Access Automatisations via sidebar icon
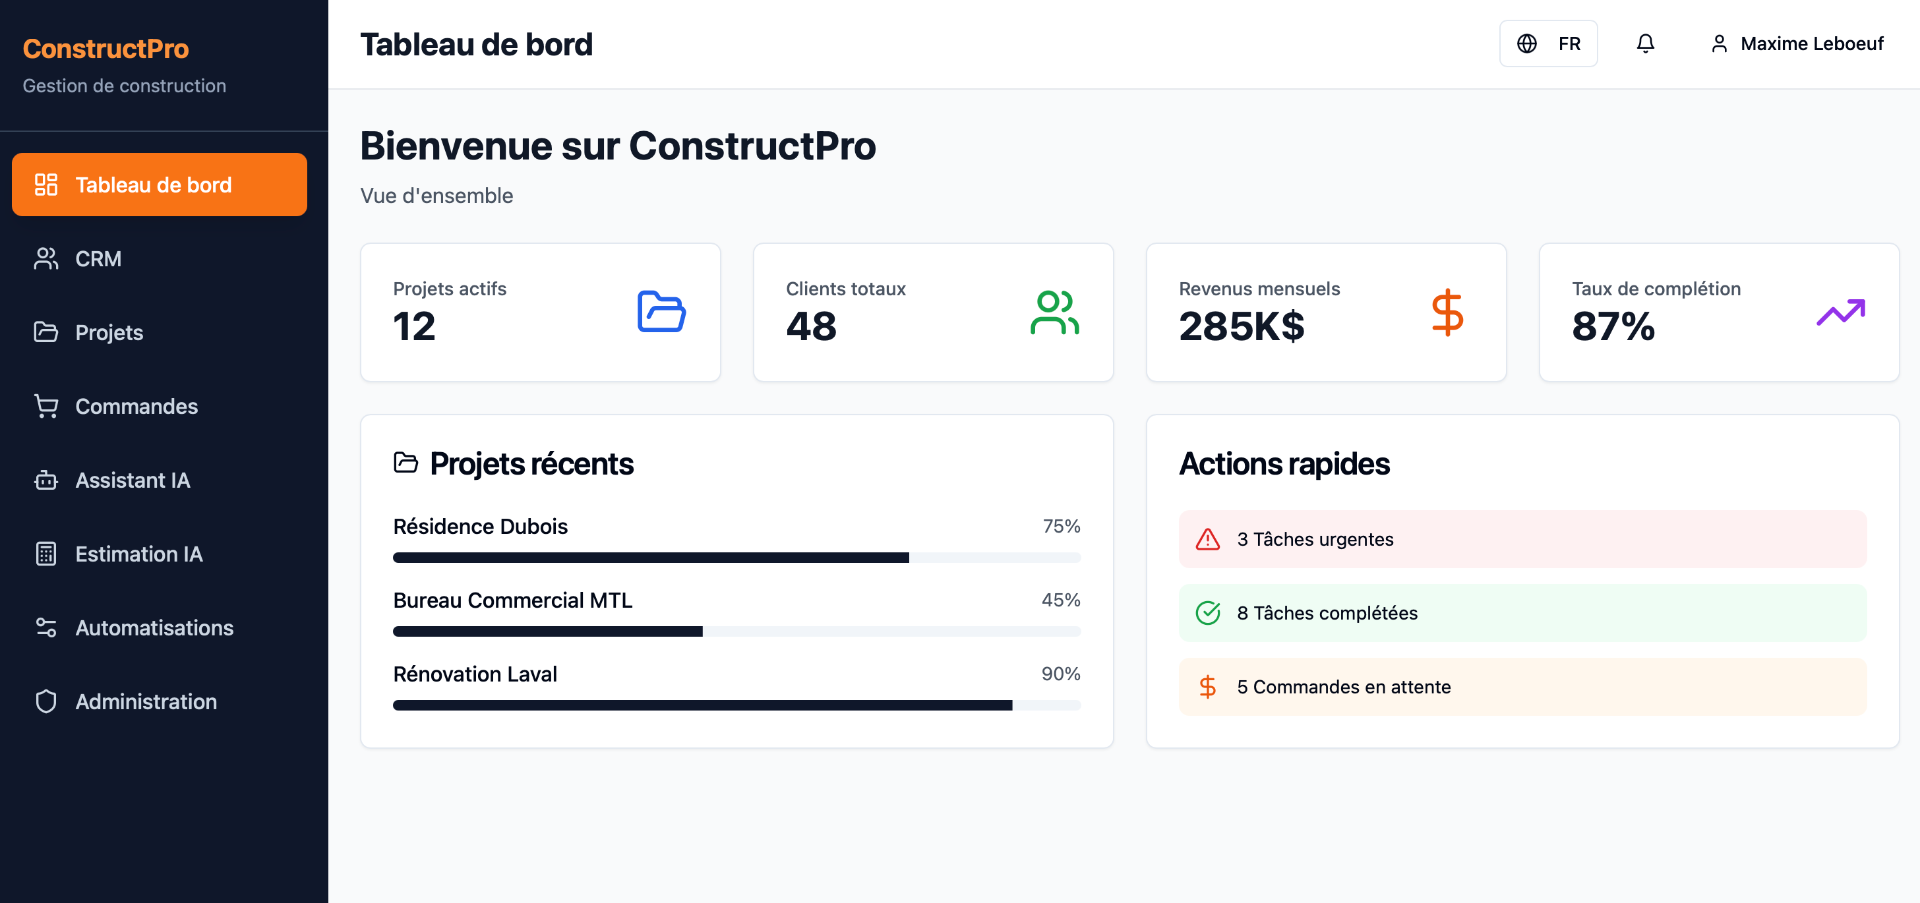 tap(46, 627)
